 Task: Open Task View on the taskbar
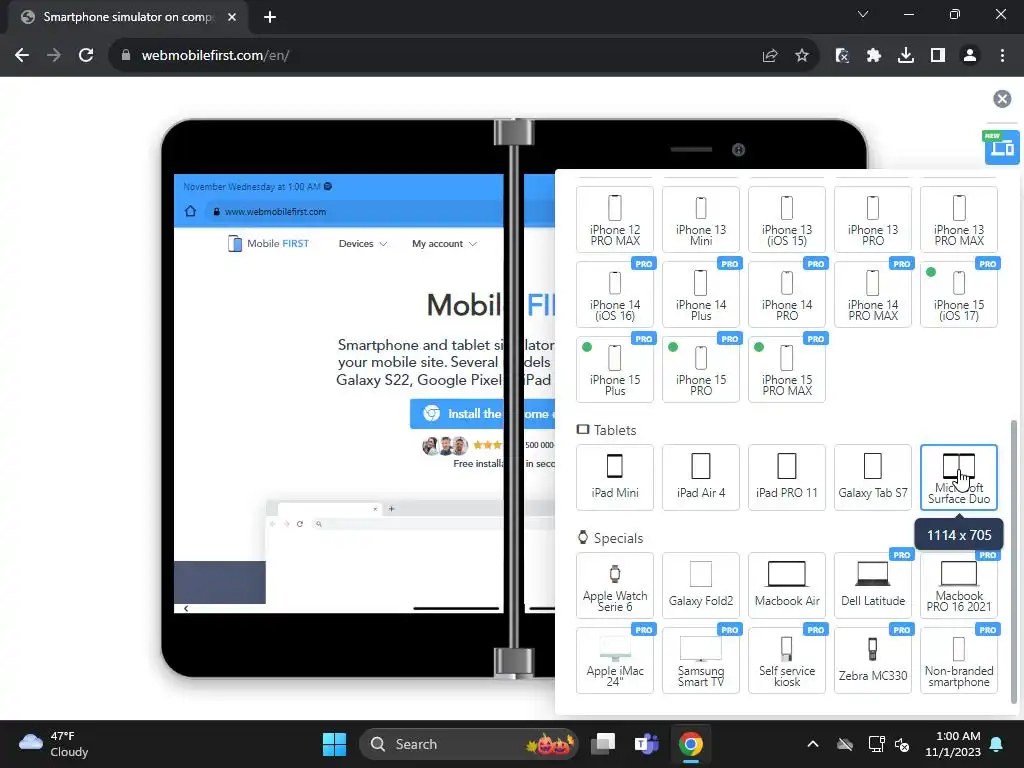click(x=603, y=744)
